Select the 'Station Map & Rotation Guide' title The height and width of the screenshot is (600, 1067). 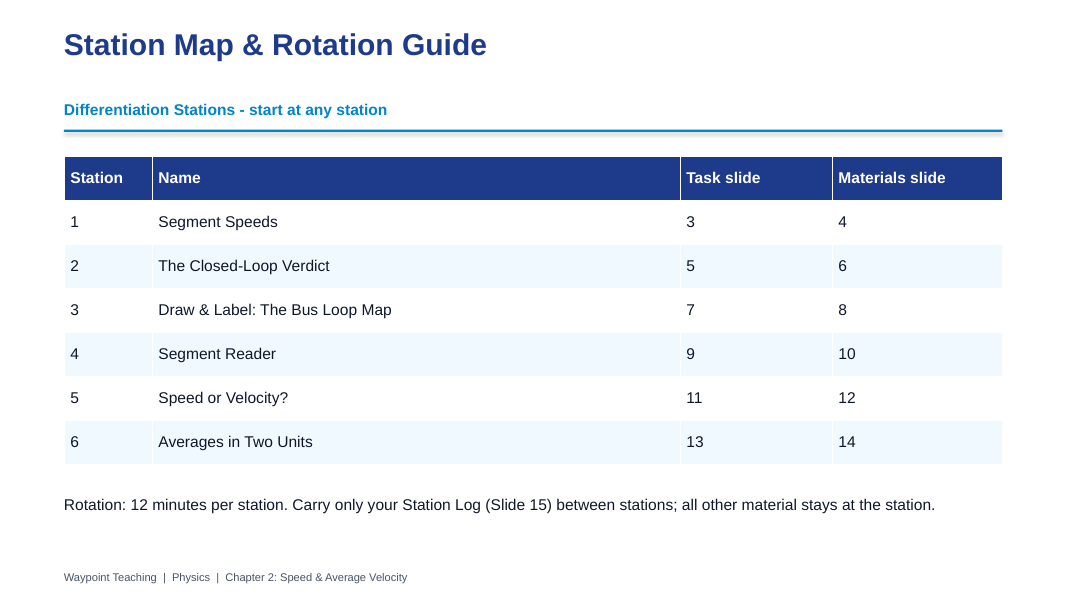click(x=275, y=46)
